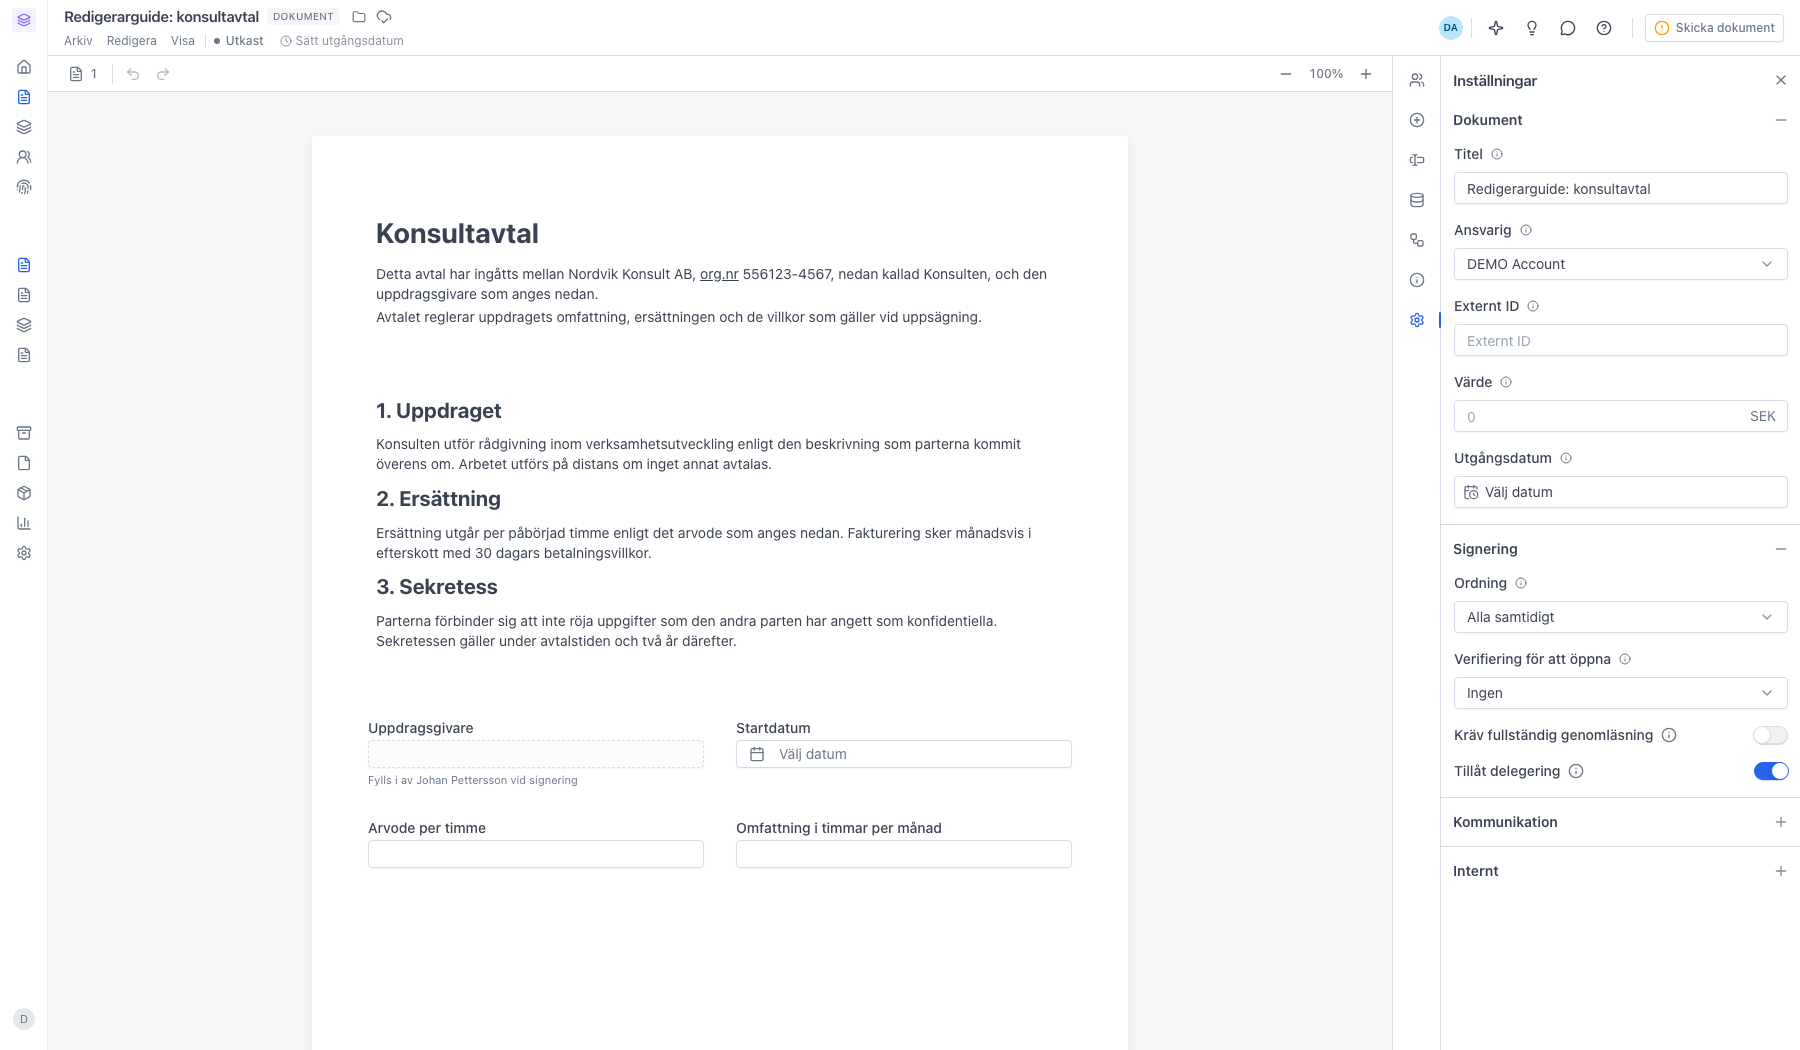Click the lightbulb tips icon
Viewport: 1800px width, 1050px height.
point(1532,28)
